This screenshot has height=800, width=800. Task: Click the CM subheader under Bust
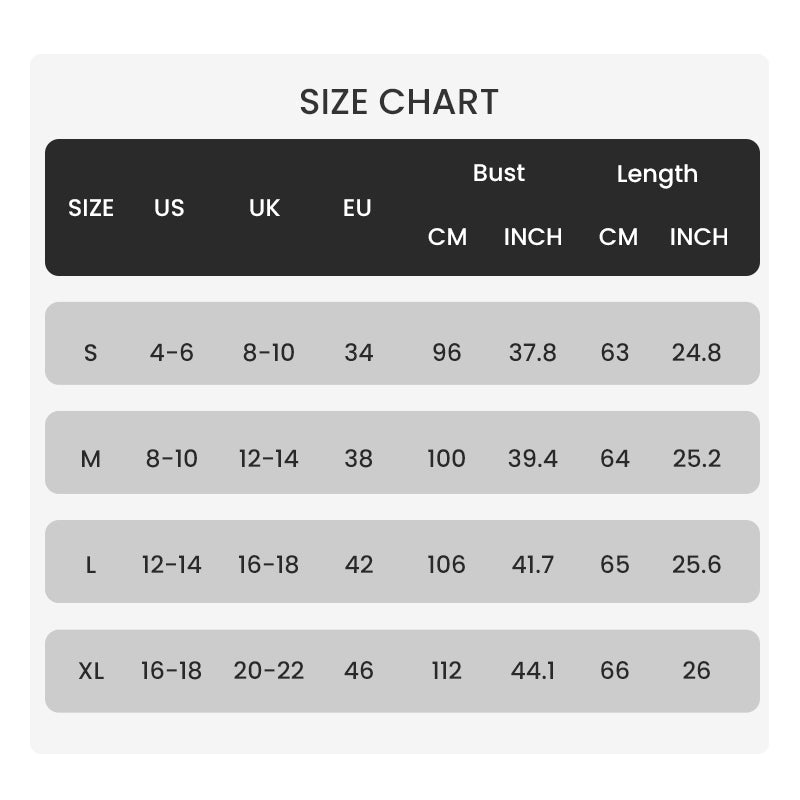click(447, 237)
